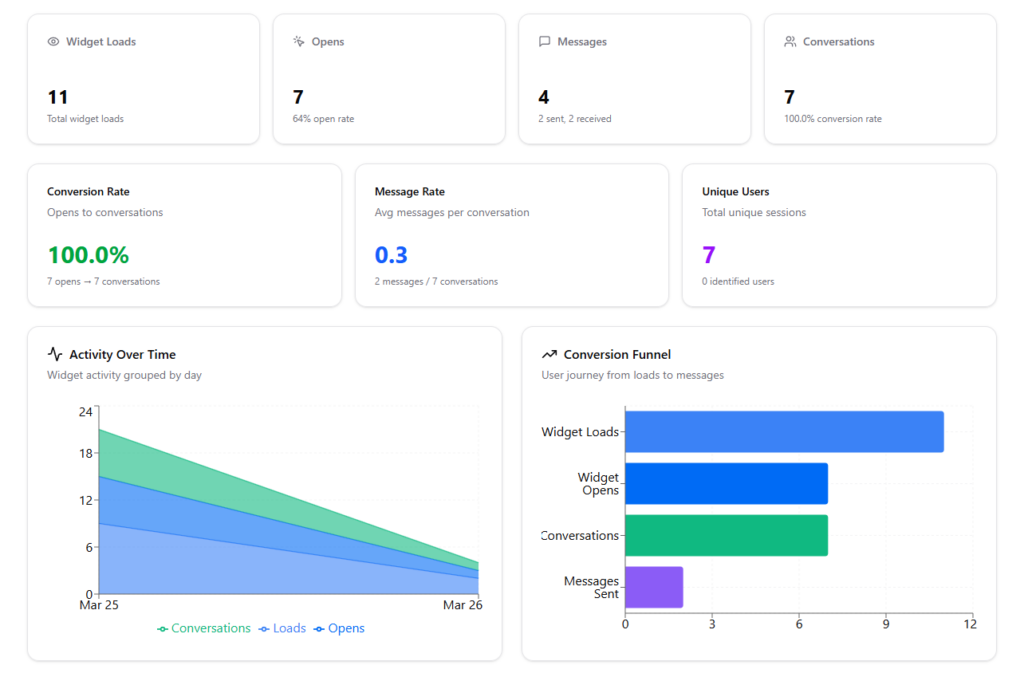Click the Widget Opens bar in funnel

(x=726, y=484)
